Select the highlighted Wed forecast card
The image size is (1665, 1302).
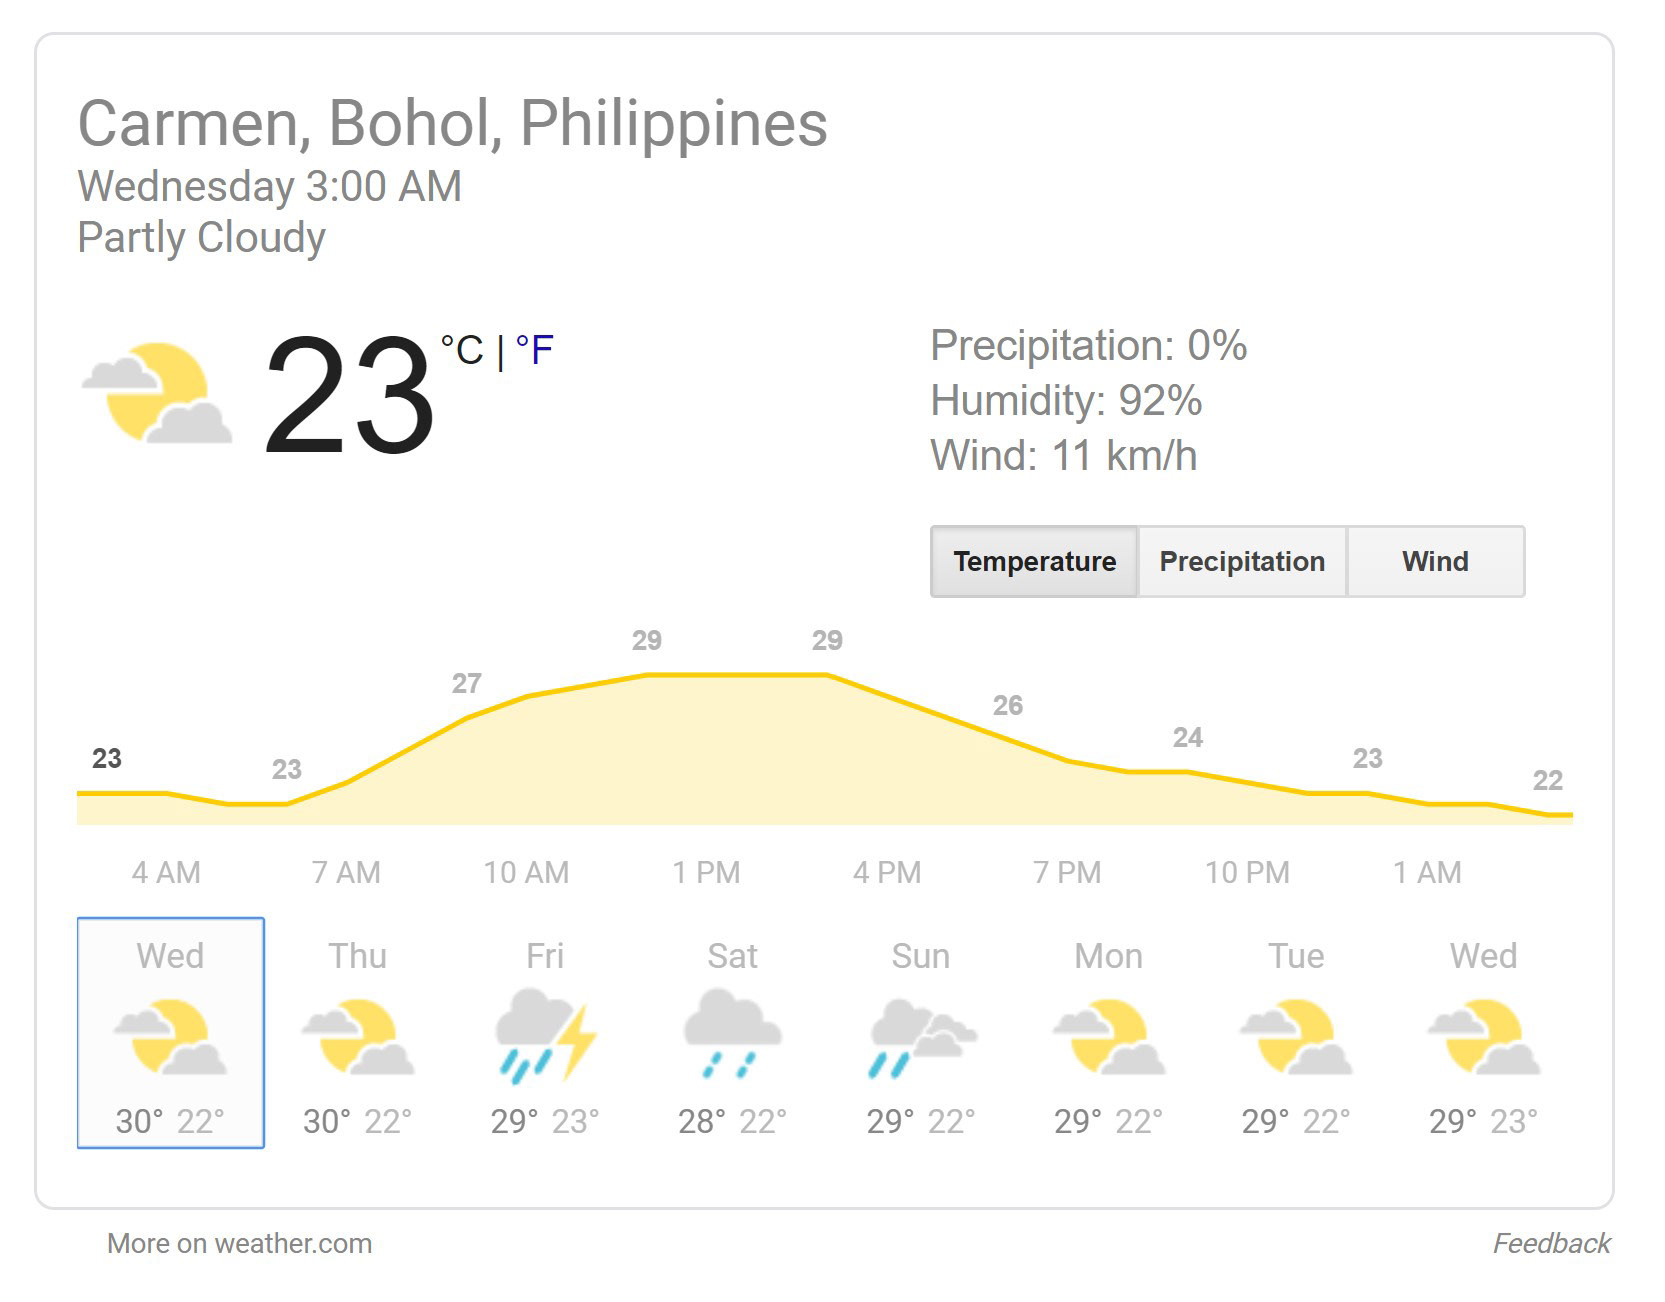click(171, 1033)
